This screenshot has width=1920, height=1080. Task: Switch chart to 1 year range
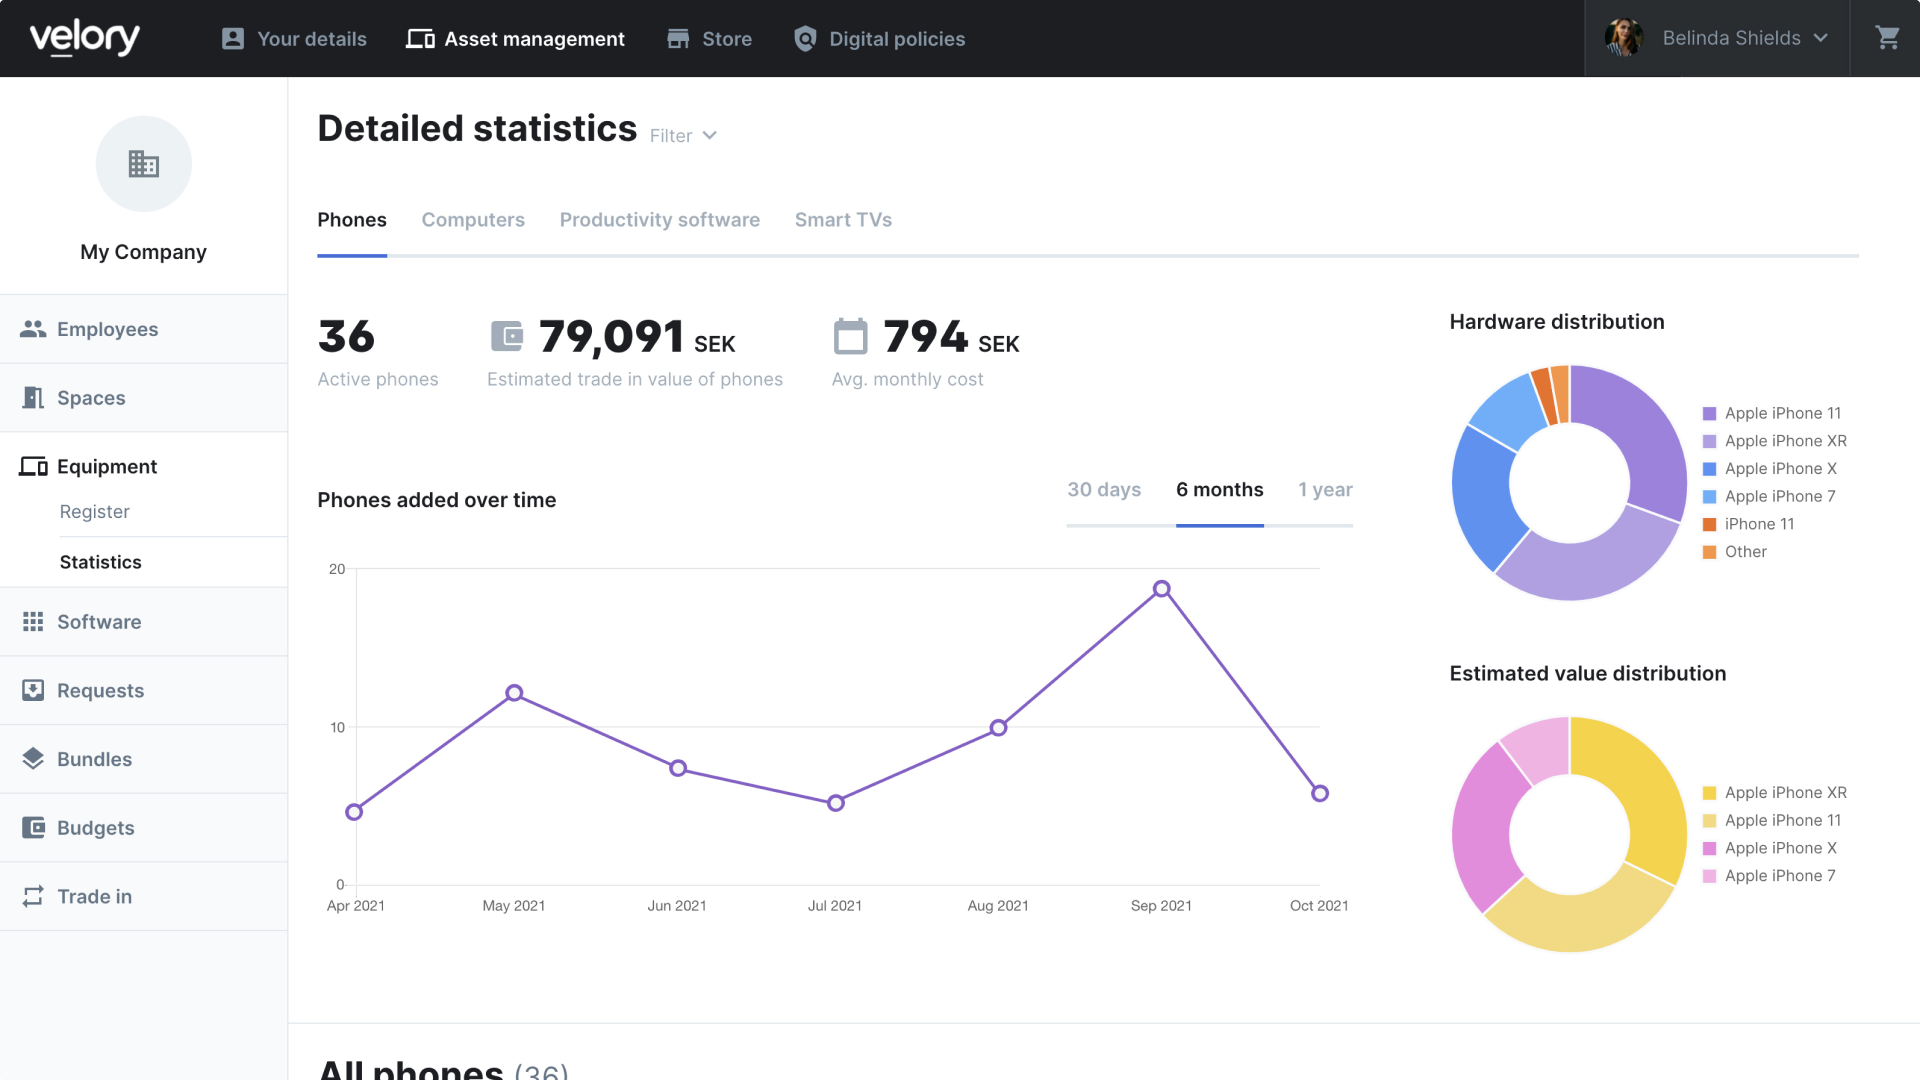coord(1325,490)
